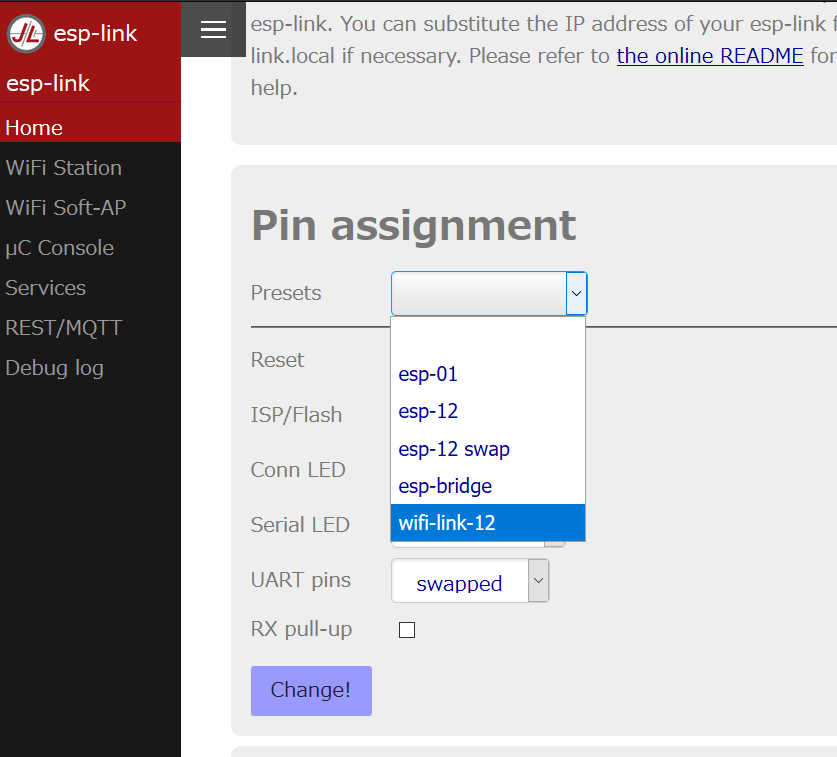Click the UART pins label
837x757 pixels.
point(301,580)
